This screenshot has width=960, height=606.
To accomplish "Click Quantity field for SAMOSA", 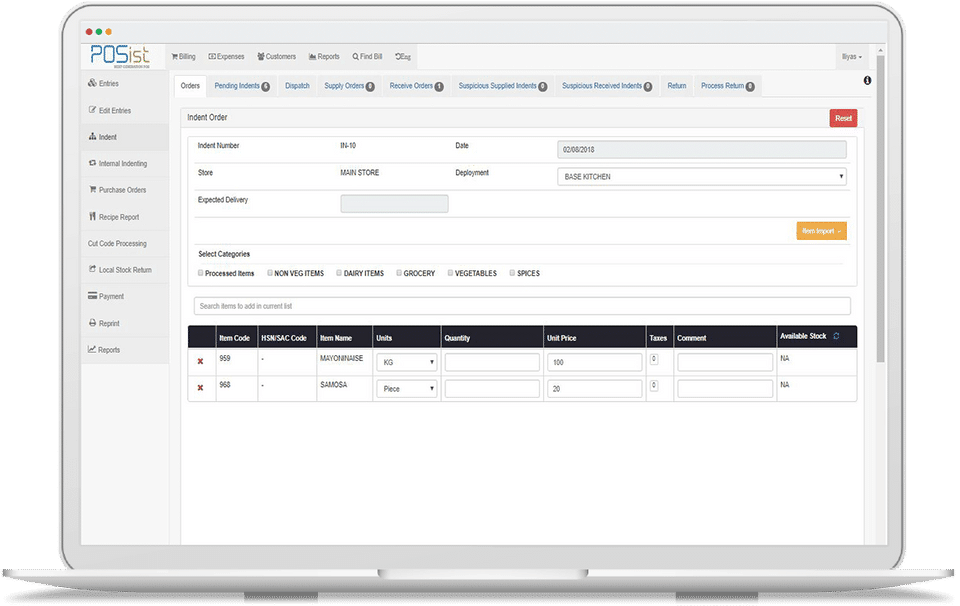I will click(492, 389).
